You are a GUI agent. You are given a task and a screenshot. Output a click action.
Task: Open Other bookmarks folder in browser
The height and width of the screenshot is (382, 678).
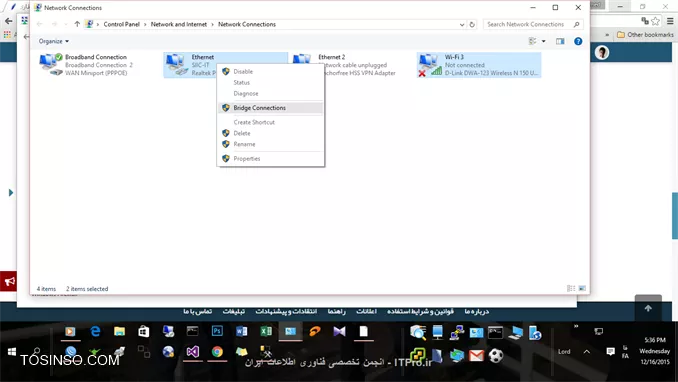coord(645,35)
